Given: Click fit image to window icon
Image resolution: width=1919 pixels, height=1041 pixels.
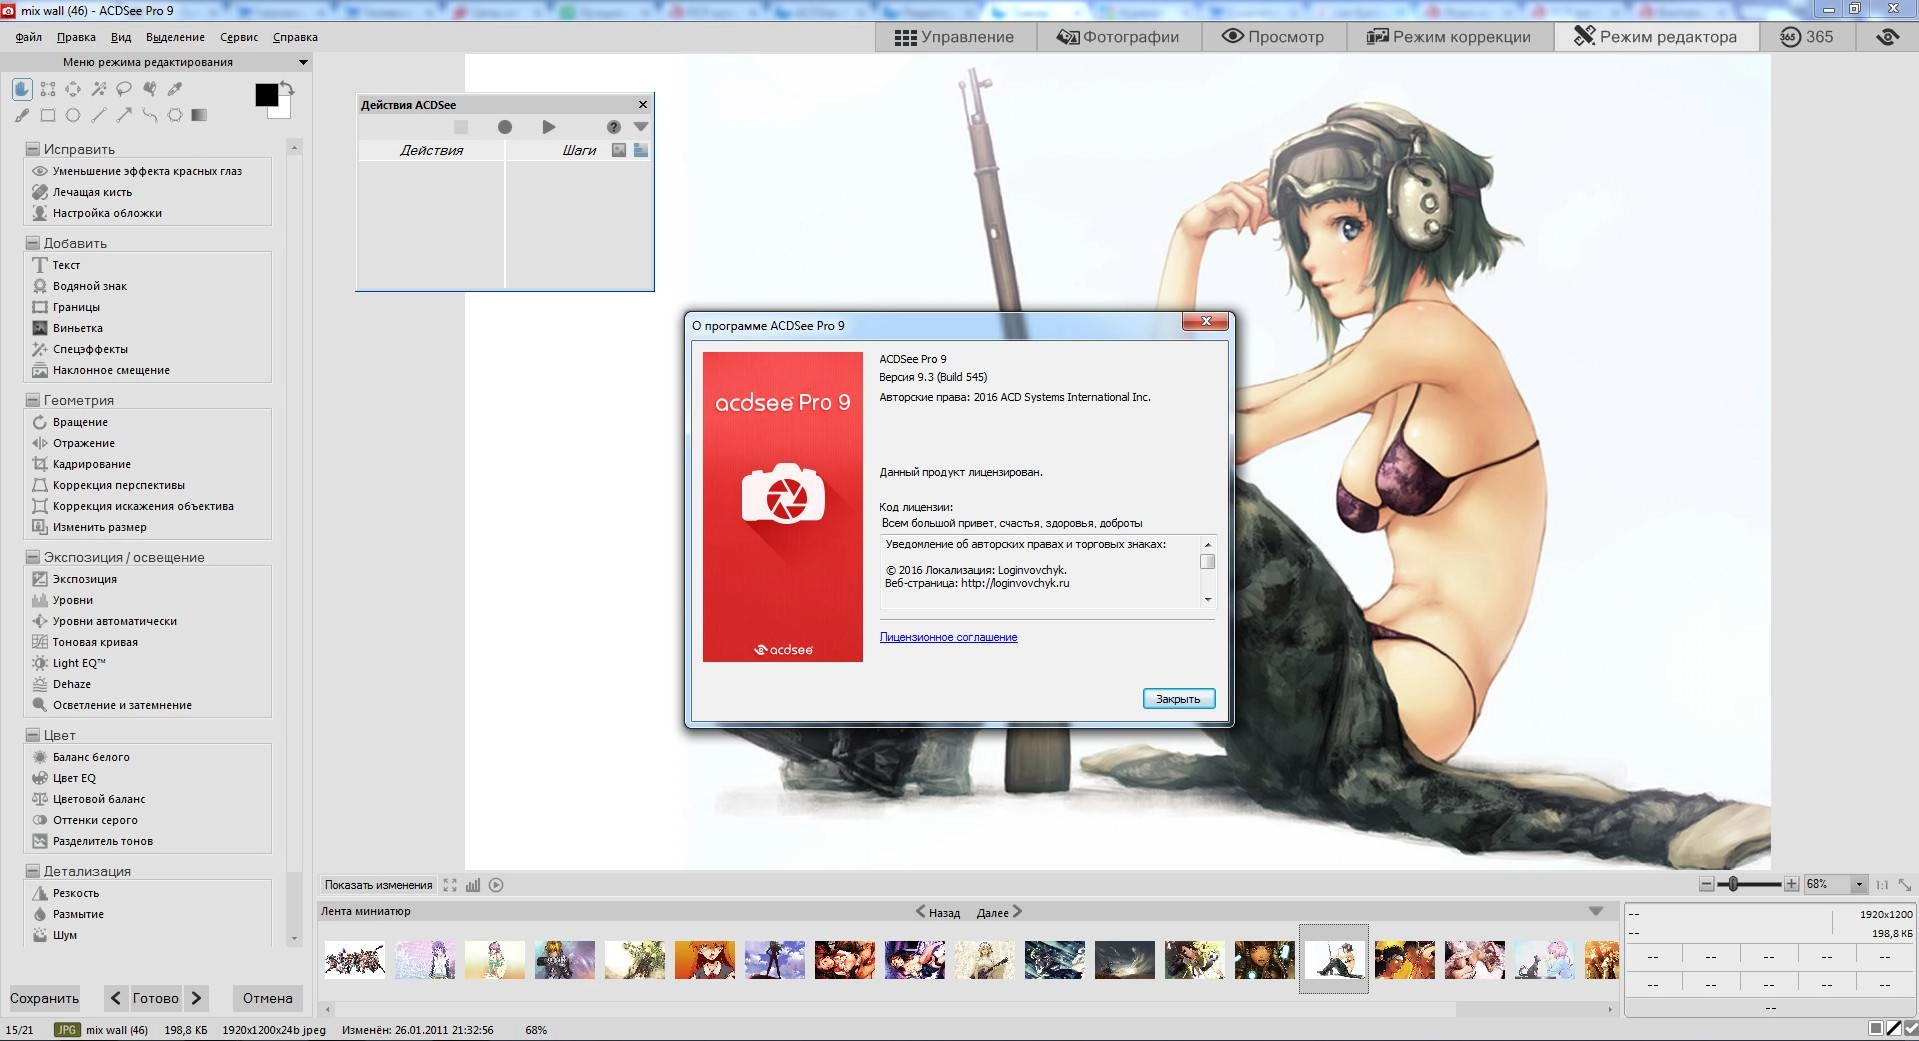Looking at the screenshot, I should 1905,885.
